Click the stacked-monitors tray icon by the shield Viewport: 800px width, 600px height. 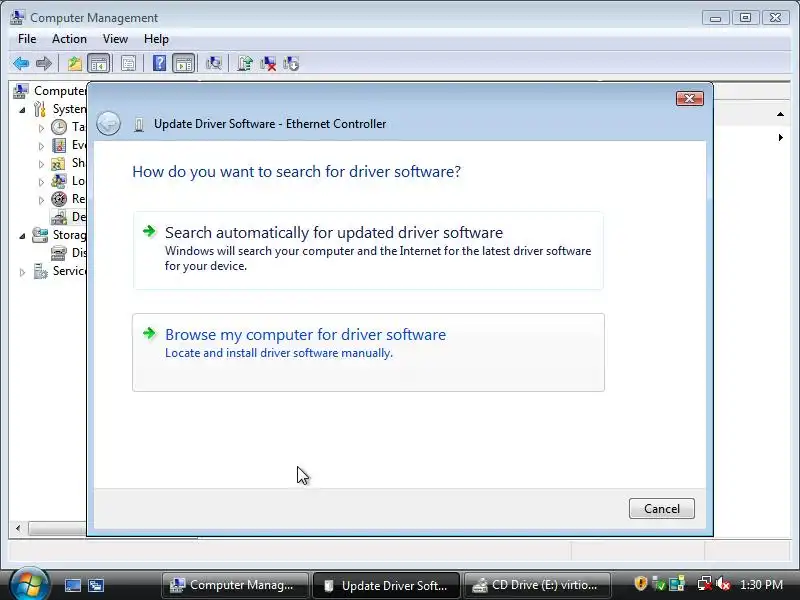[x=677, y=584]
